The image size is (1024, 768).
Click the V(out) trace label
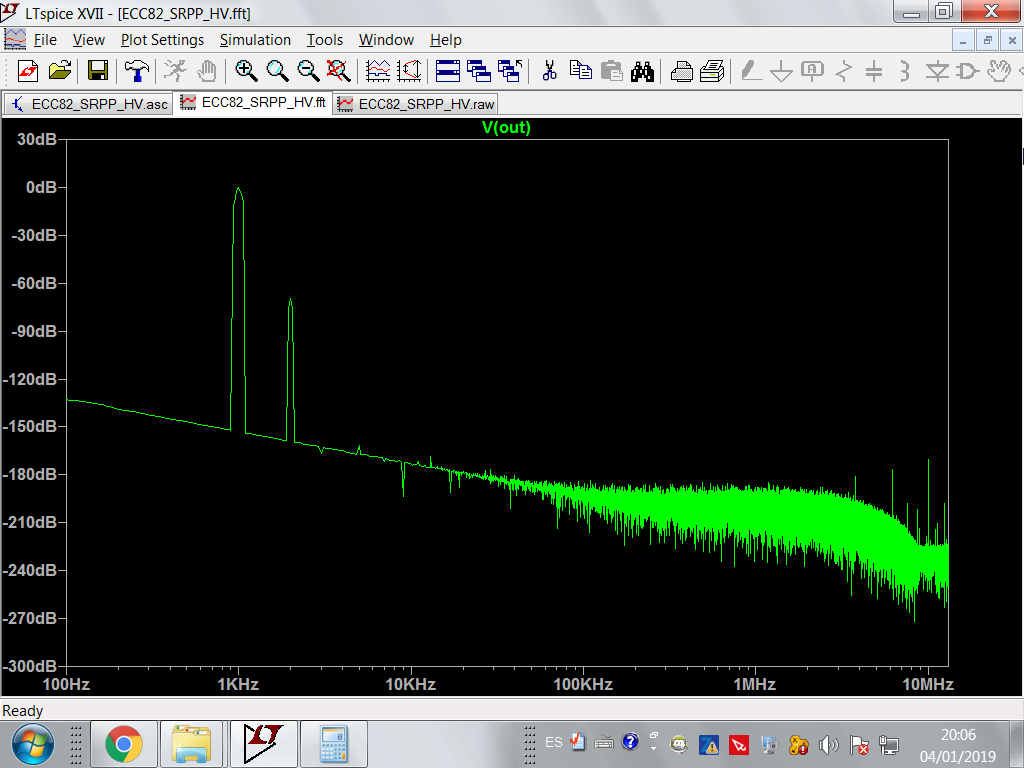tap(506, 127)
